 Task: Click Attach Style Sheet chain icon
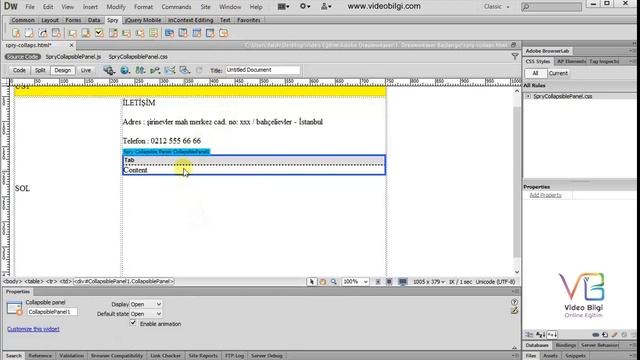pos(596,335)
